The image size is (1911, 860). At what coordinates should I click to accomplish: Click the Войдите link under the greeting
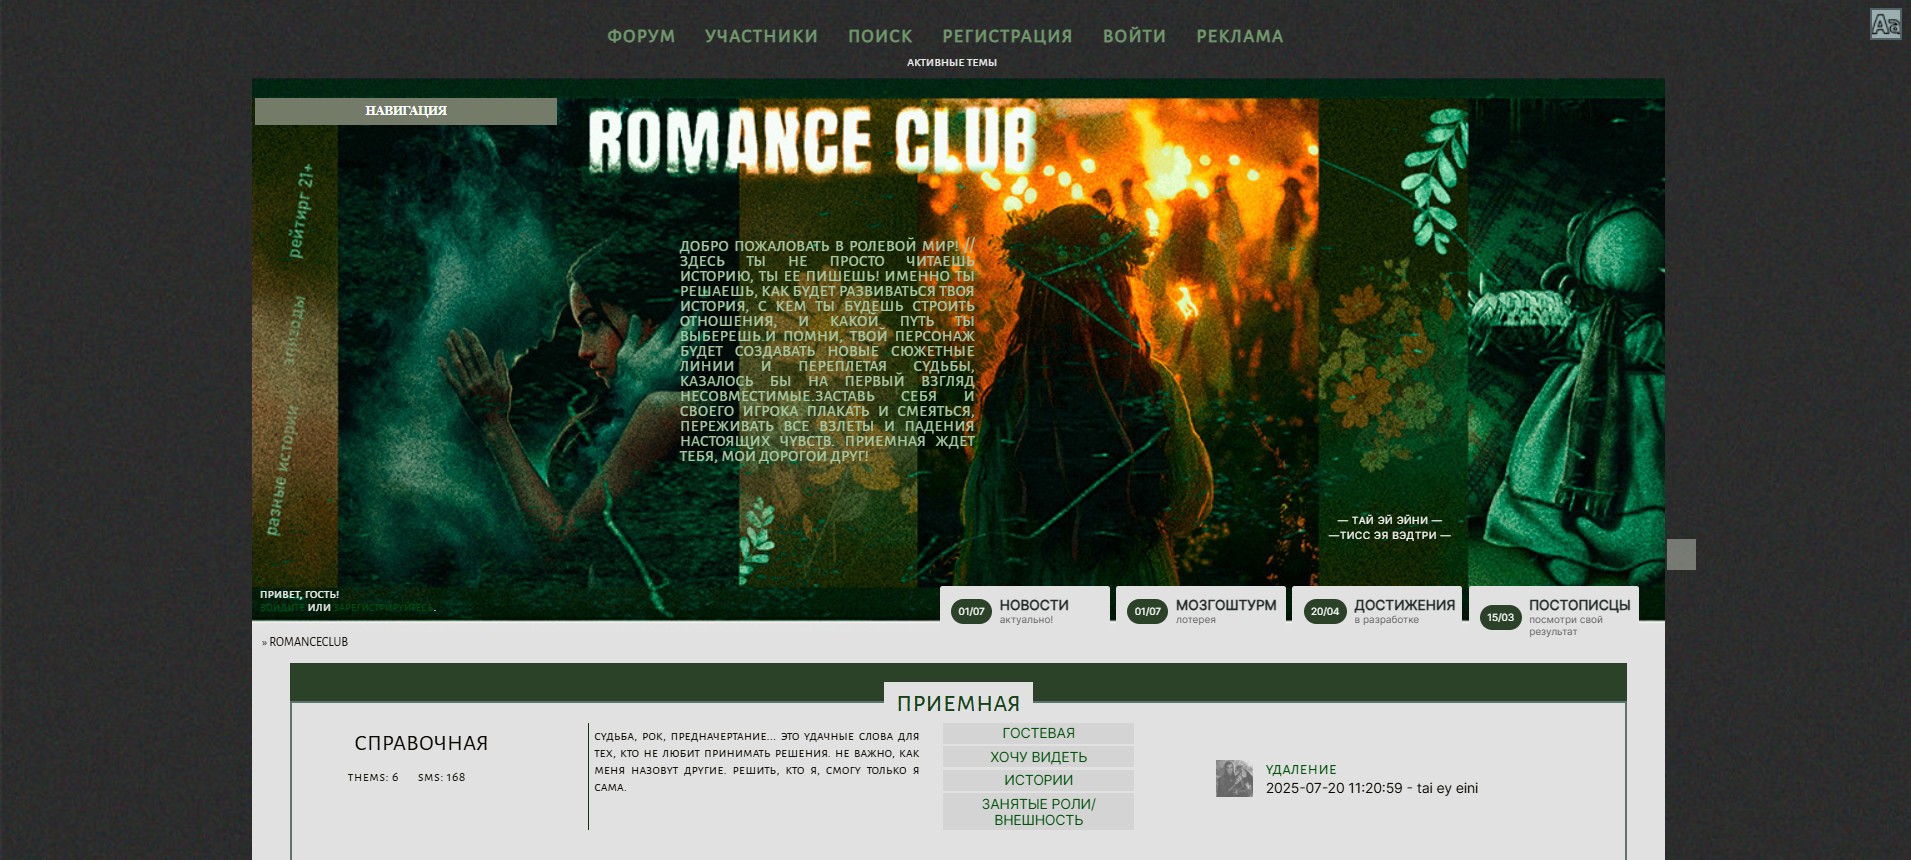[281, 607]
